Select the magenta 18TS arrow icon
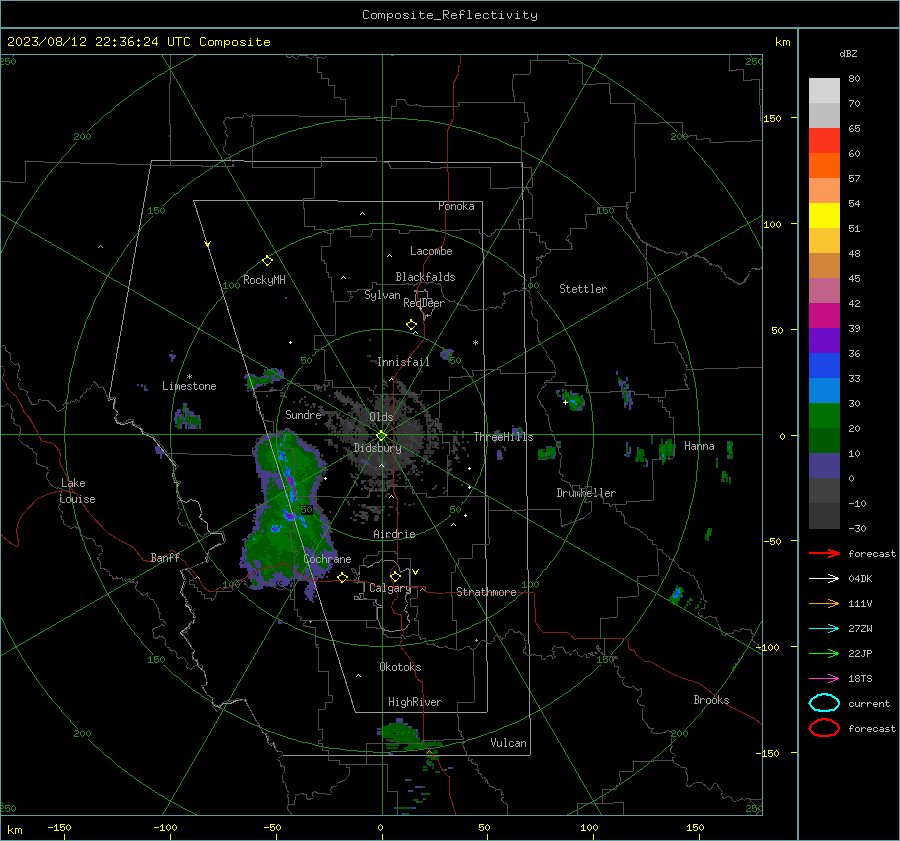This screenshot has height=841, width=900. coord(824,679)
